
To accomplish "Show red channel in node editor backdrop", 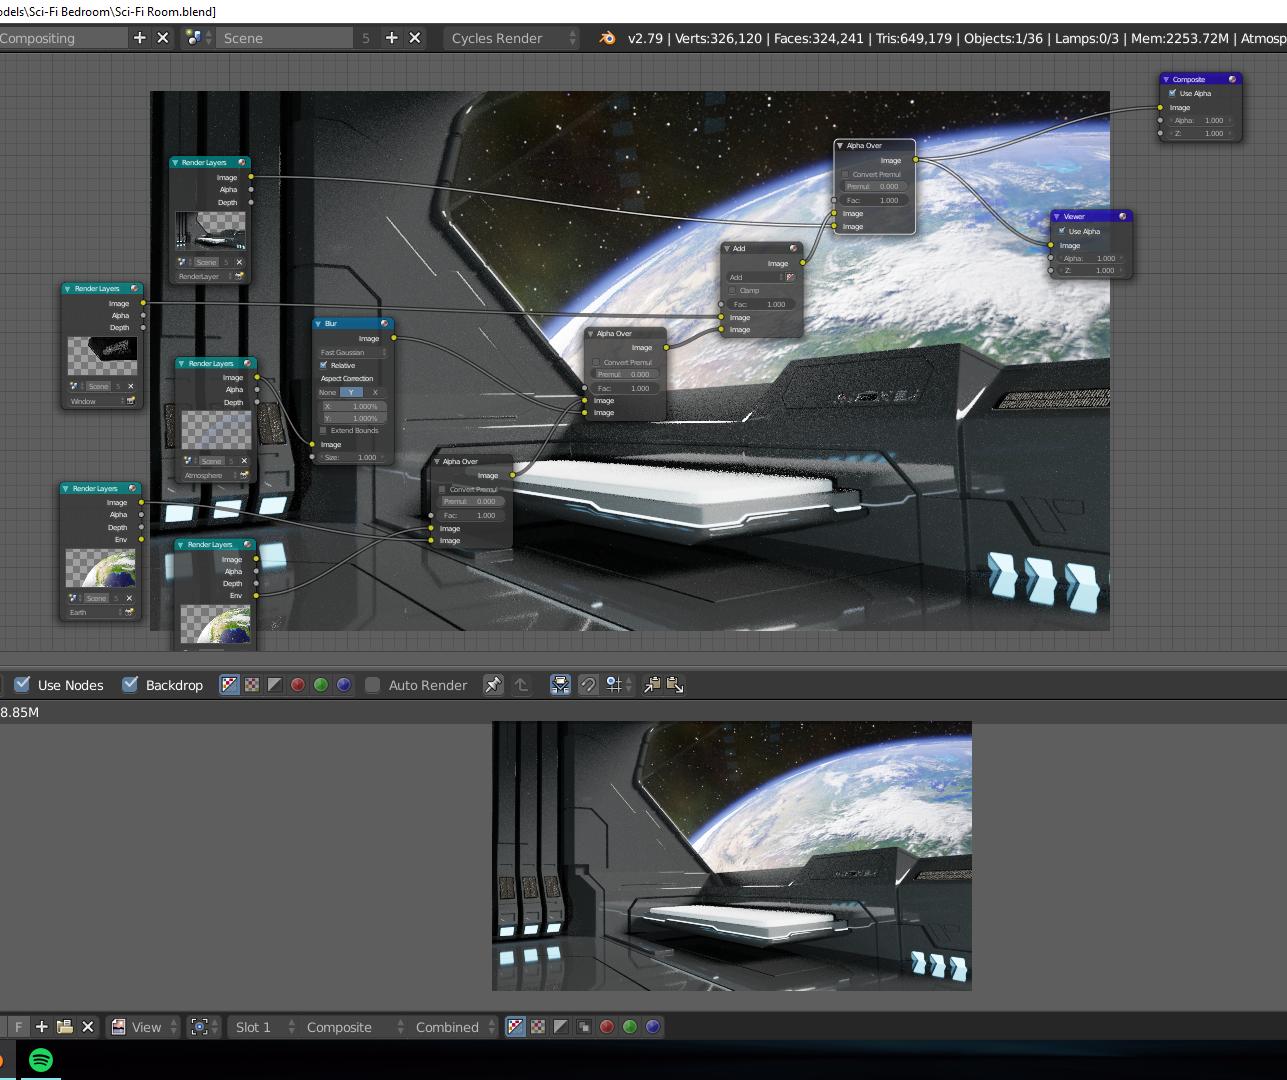I will pyautogui.click(x=298, y=685).
